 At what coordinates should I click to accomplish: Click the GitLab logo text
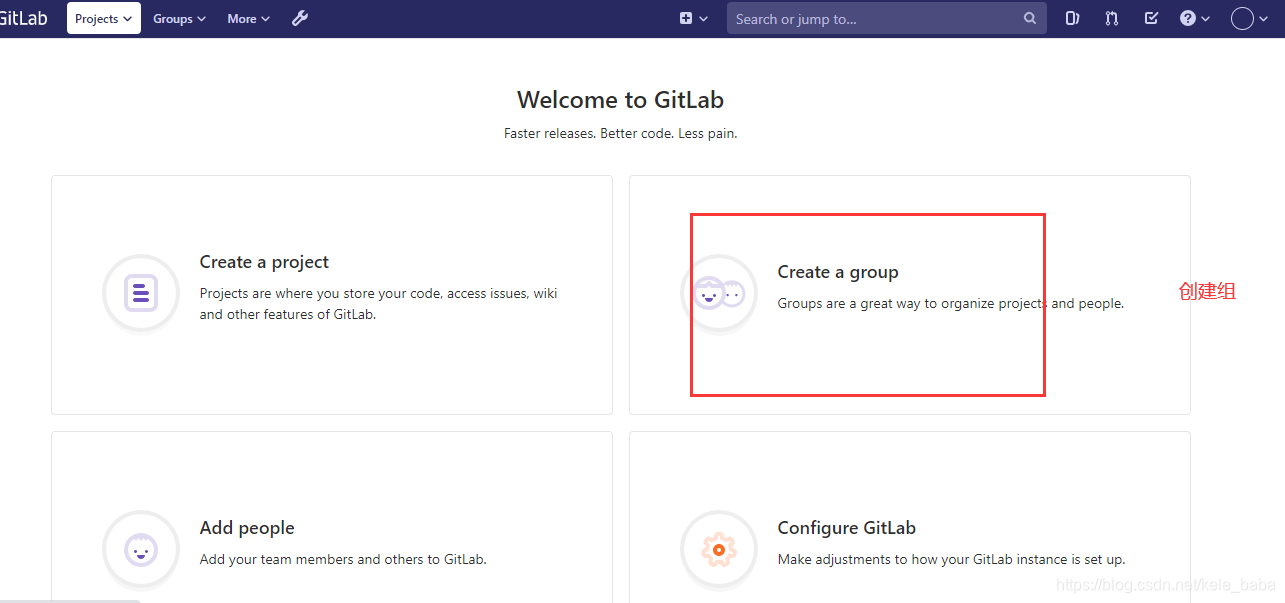23,18
